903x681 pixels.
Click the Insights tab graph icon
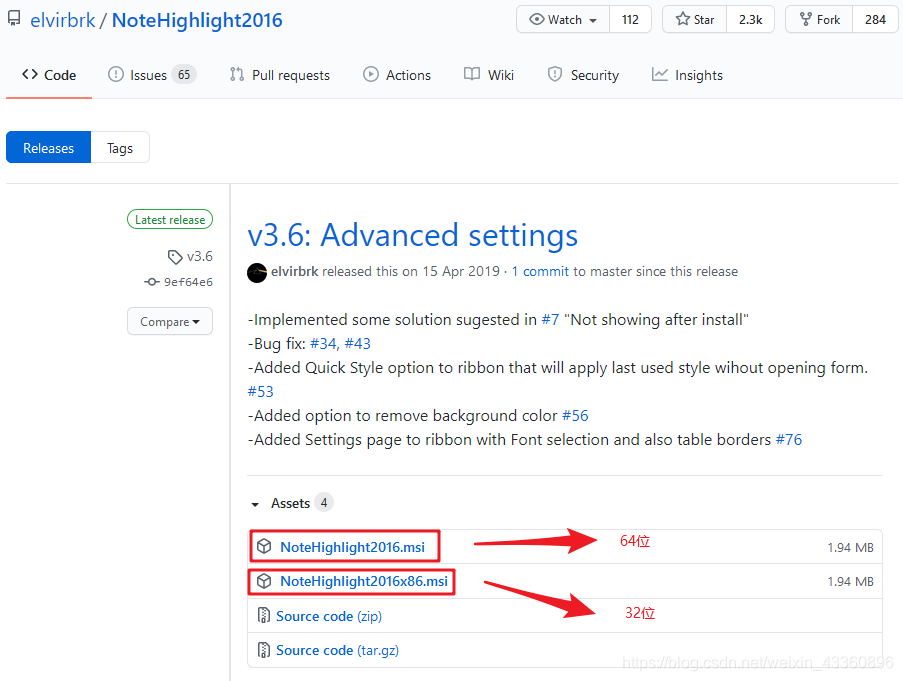[x=660, y=74]
